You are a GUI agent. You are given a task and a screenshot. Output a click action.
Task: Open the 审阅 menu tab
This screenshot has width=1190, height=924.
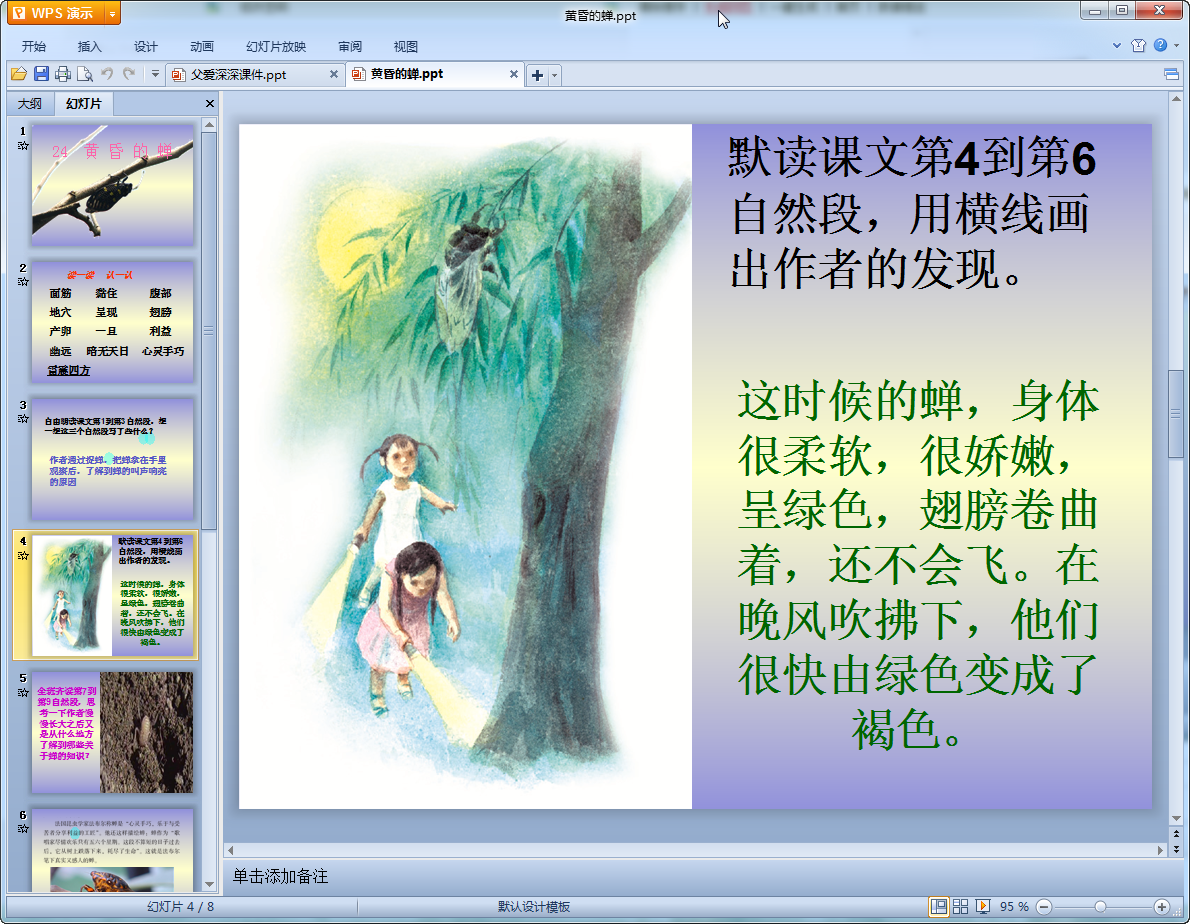point(350,46)
